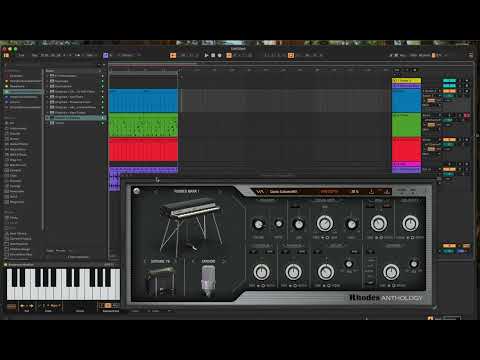Click the highlighted preset row in the browser list
The width and height of the screenshot is (480, 360).
pos(75,118)
